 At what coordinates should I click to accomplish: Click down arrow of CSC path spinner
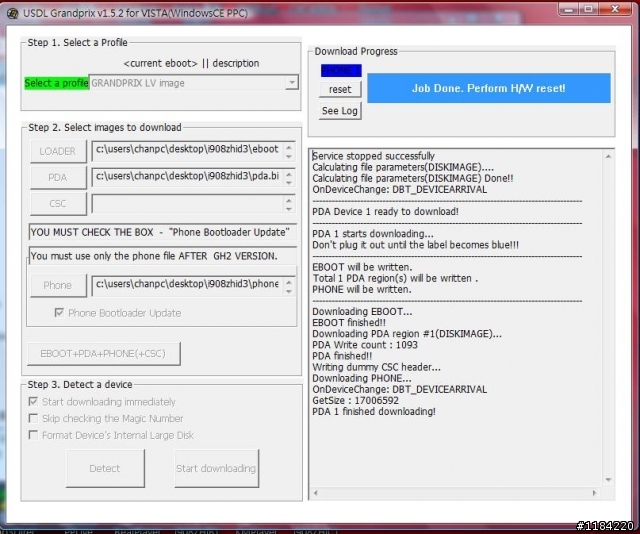289,209
